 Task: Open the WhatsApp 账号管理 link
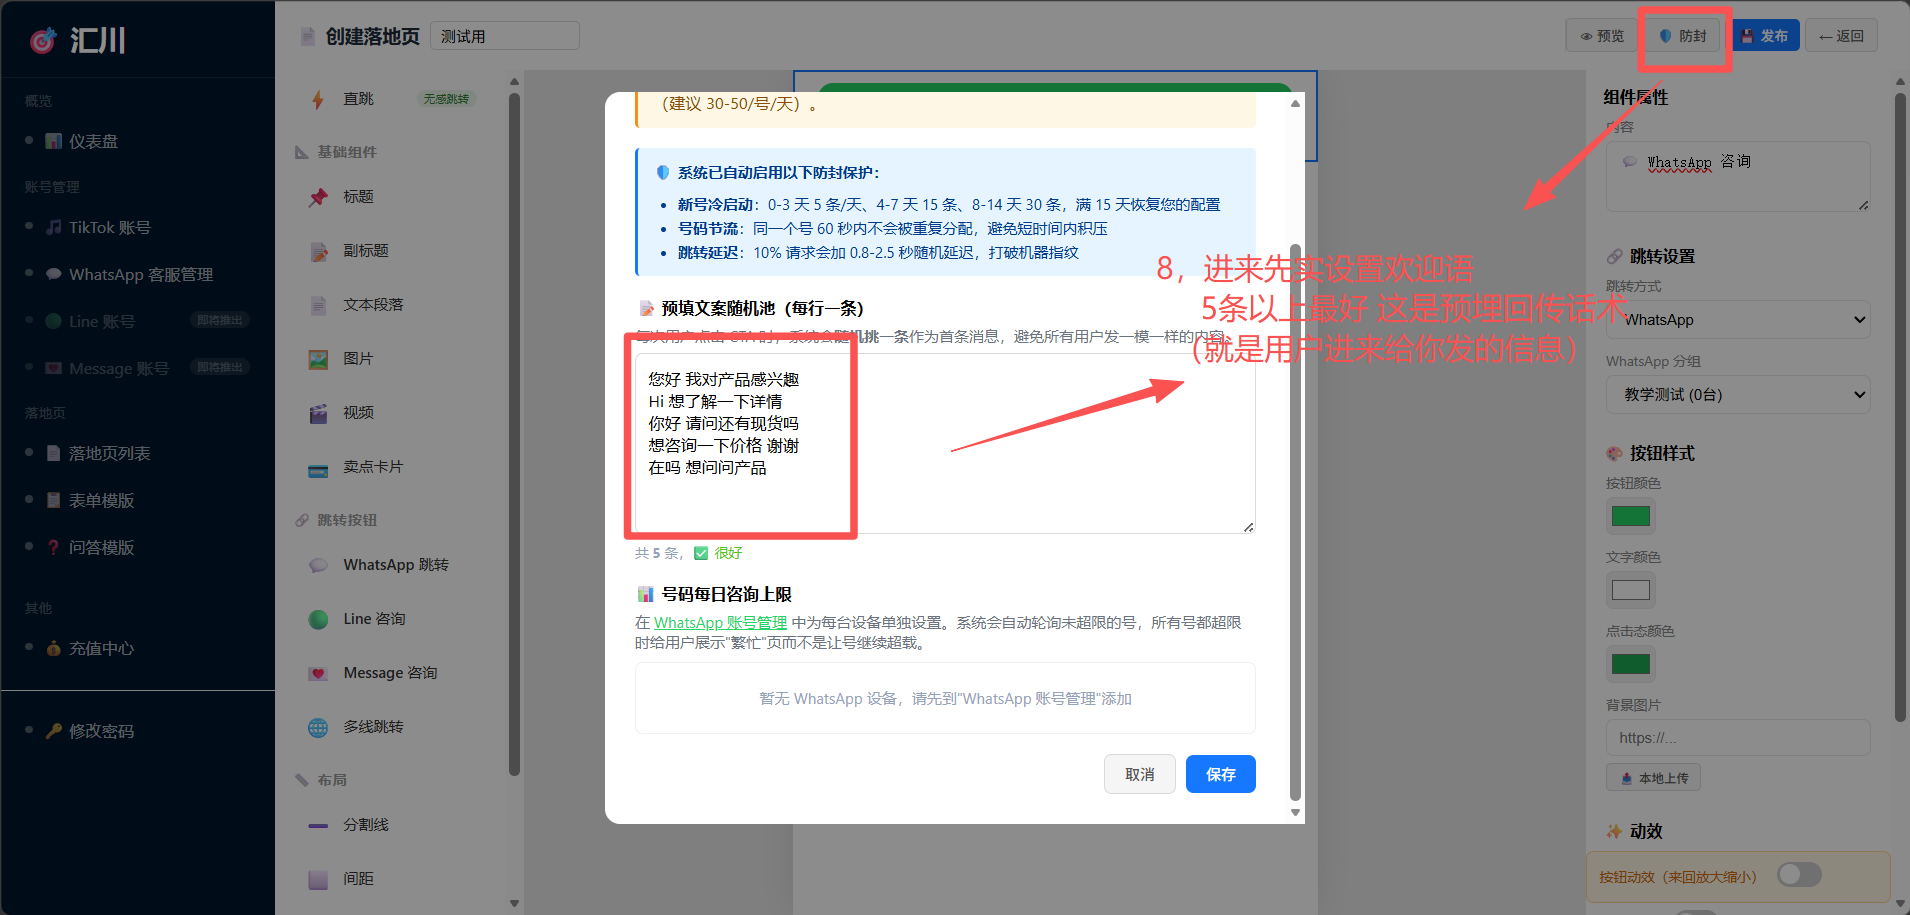tap(720, 623)
